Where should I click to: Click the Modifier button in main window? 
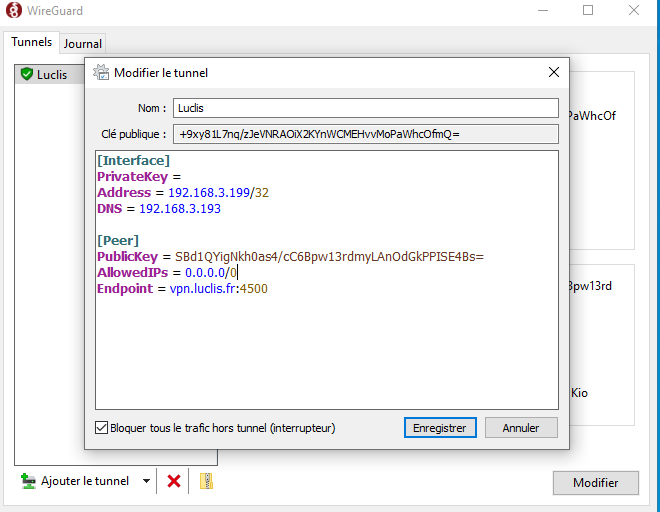(x=596, y=483)
